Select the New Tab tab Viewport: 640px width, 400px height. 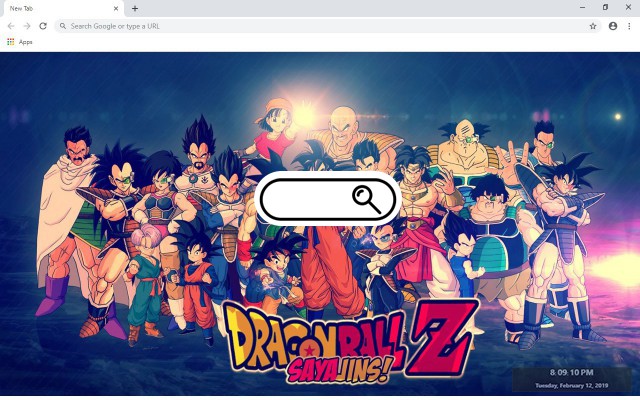tap(62, 9)
